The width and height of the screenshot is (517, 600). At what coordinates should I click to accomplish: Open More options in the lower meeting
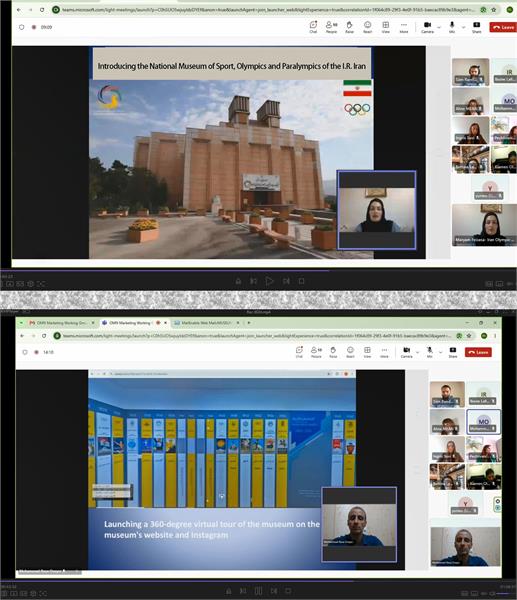(384, 352)
